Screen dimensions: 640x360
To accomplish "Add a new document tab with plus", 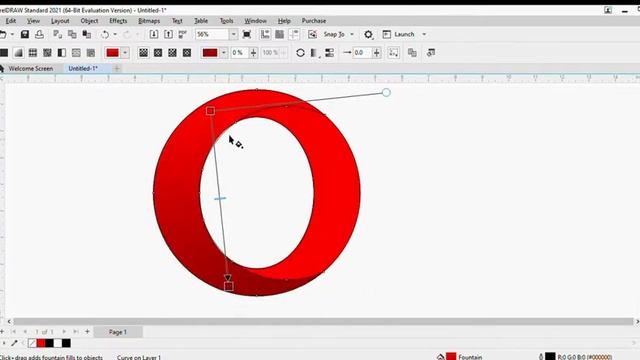I will [x=117, y=69].
